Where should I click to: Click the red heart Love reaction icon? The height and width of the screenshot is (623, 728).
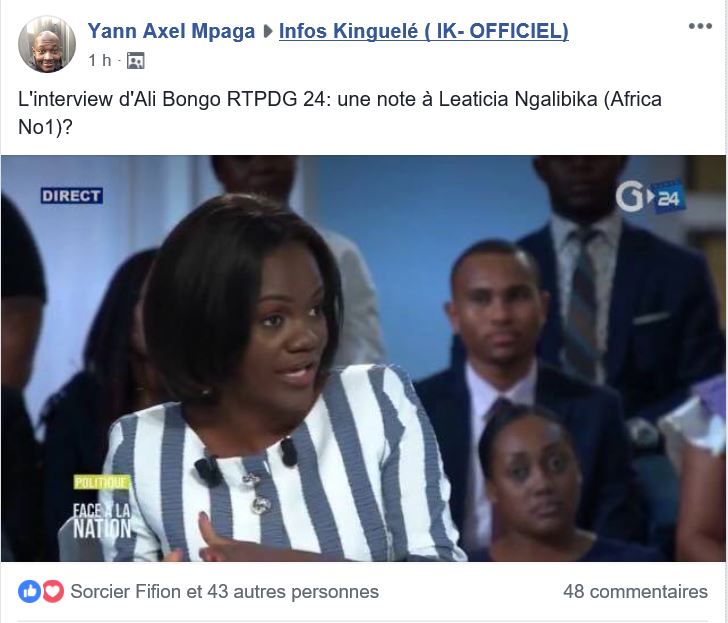point(53,591)
